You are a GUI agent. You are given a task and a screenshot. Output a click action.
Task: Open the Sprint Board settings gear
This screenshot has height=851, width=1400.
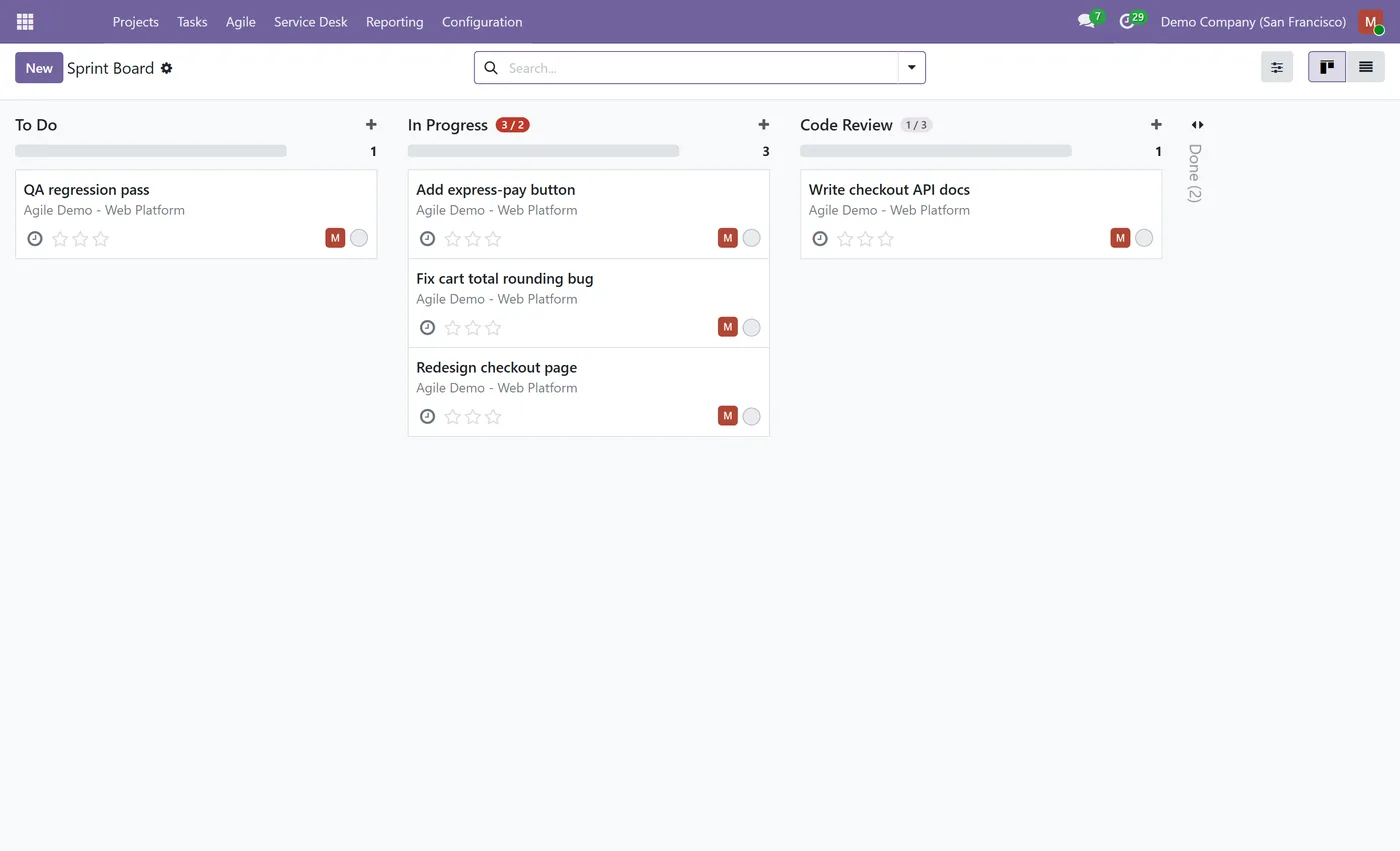pos(167,68)
